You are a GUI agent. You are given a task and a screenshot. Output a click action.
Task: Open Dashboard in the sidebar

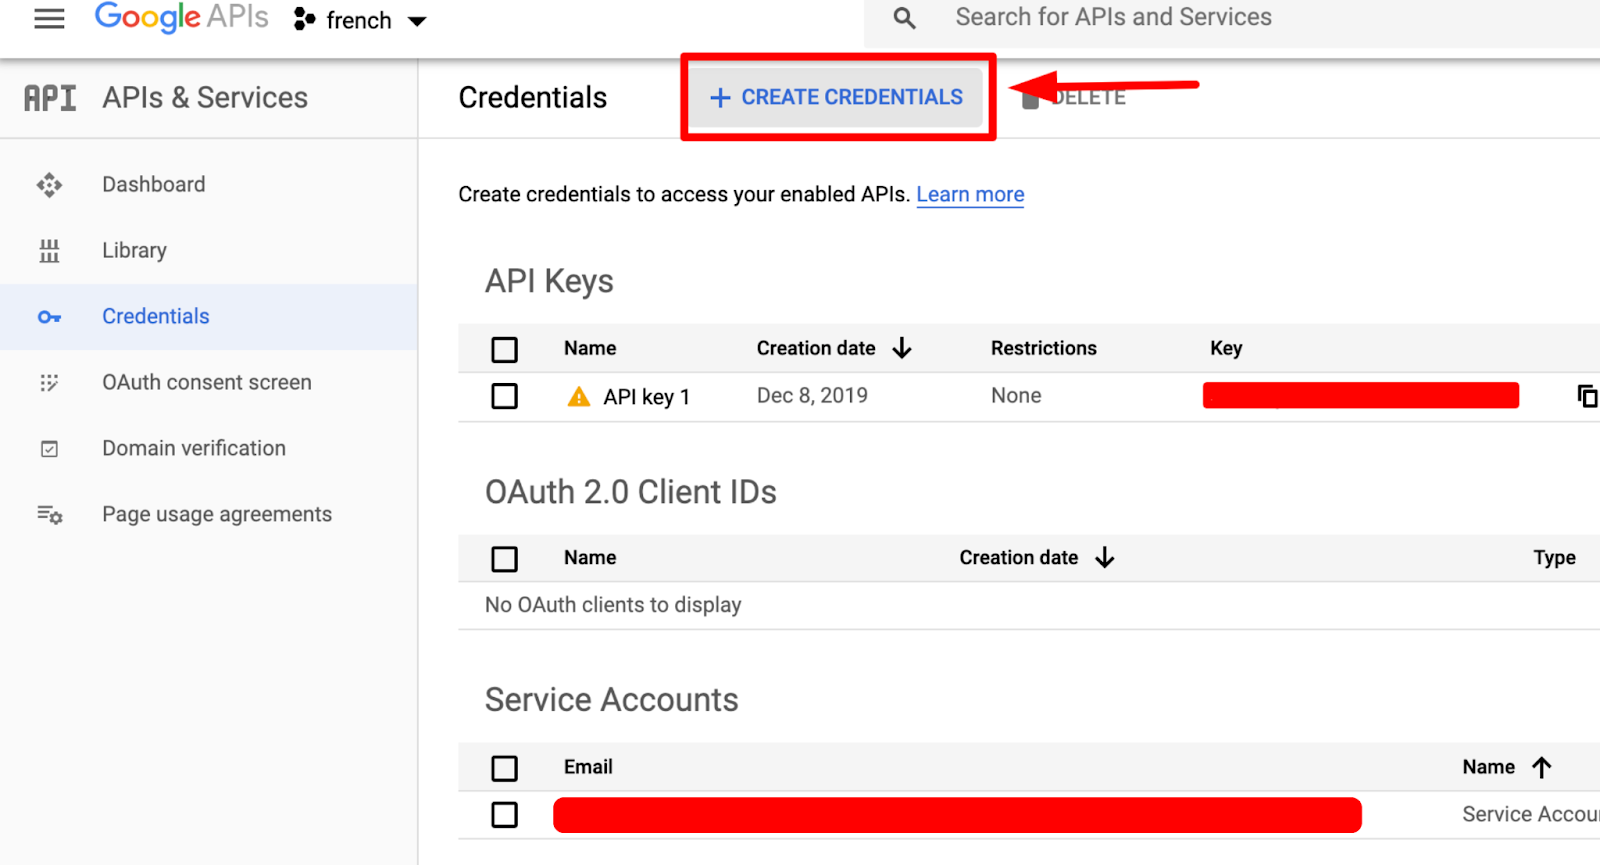pyautogui.click(x=154, y=184)
